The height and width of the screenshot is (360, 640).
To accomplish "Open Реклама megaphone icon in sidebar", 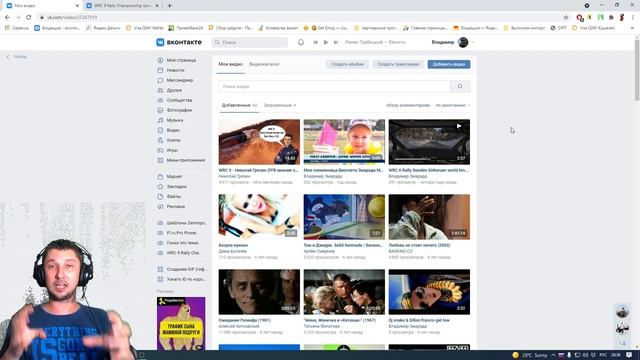I will tap(160, 207).
